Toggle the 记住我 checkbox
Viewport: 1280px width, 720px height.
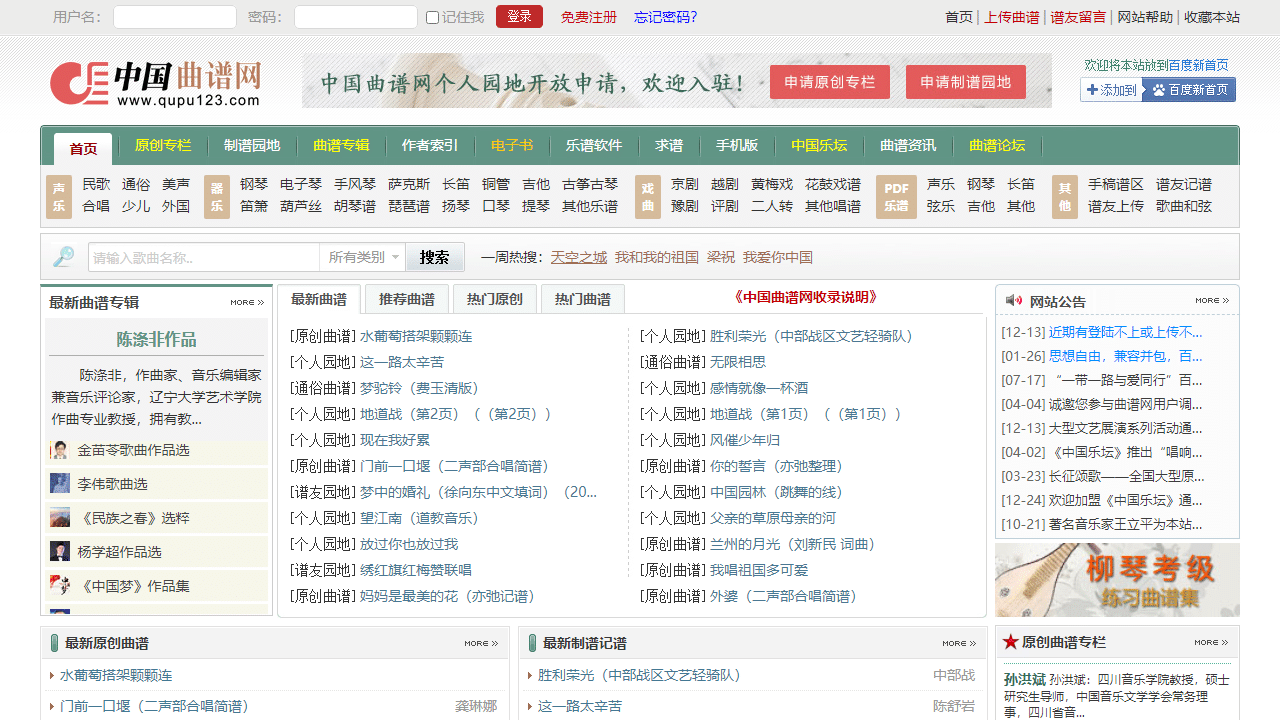(x=432, y=18)
